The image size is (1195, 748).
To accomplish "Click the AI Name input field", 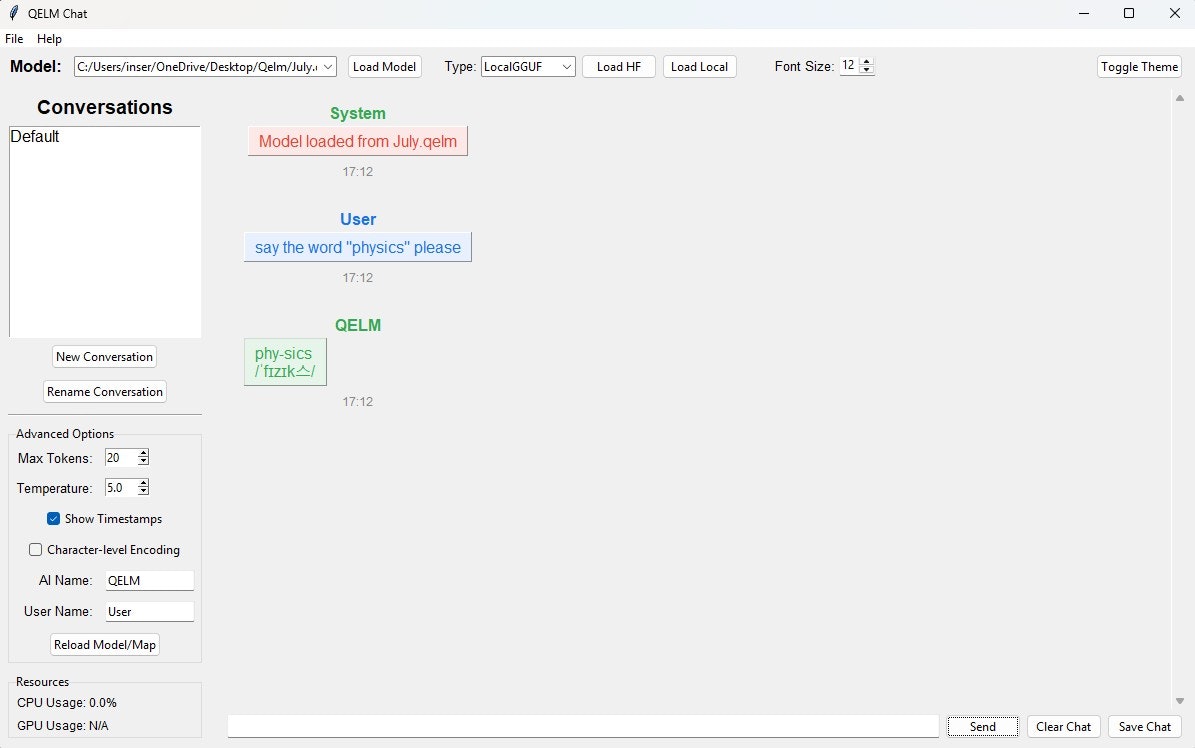I will [148, 580].
